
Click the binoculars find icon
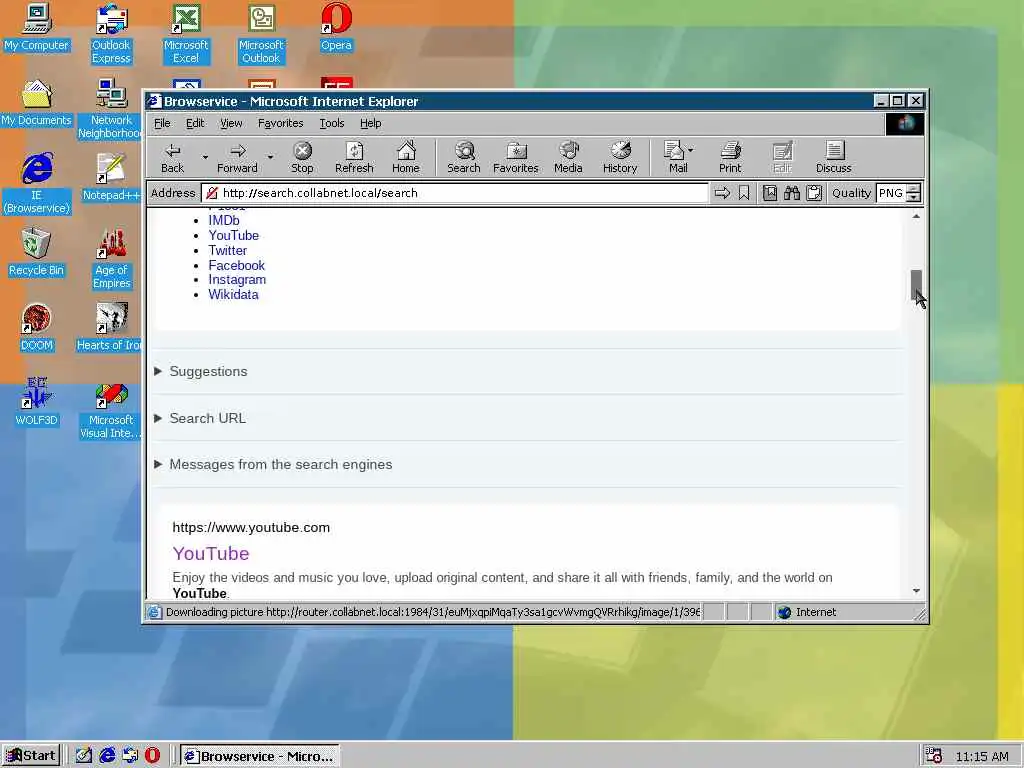pyautogui.click(x=792, y=193)
